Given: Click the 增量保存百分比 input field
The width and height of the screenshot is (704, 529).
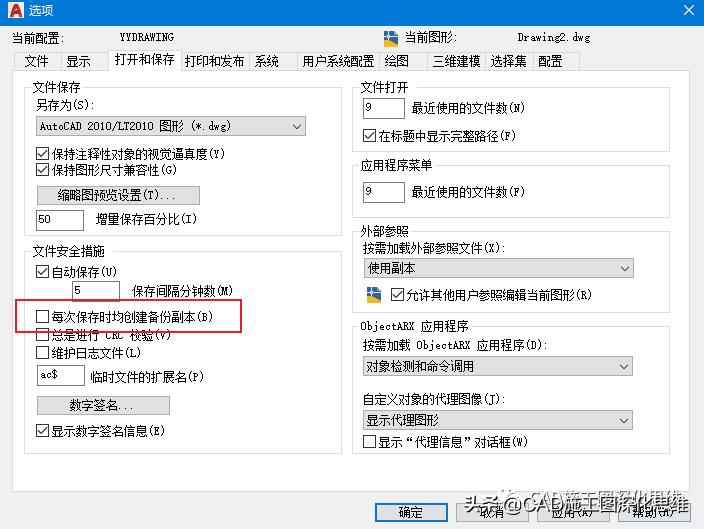Looking at the screenshot, I should [x=60, y=220].
